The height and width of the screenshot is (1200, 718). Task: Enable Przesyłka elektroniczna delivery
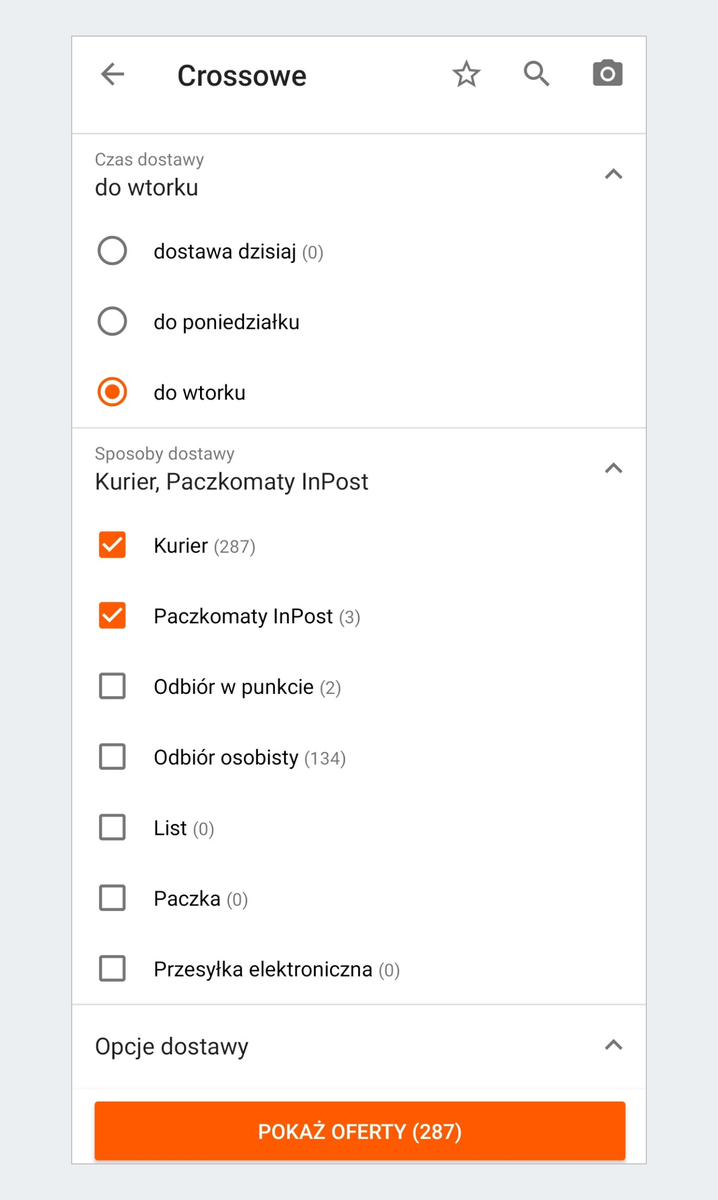[112, 968]
